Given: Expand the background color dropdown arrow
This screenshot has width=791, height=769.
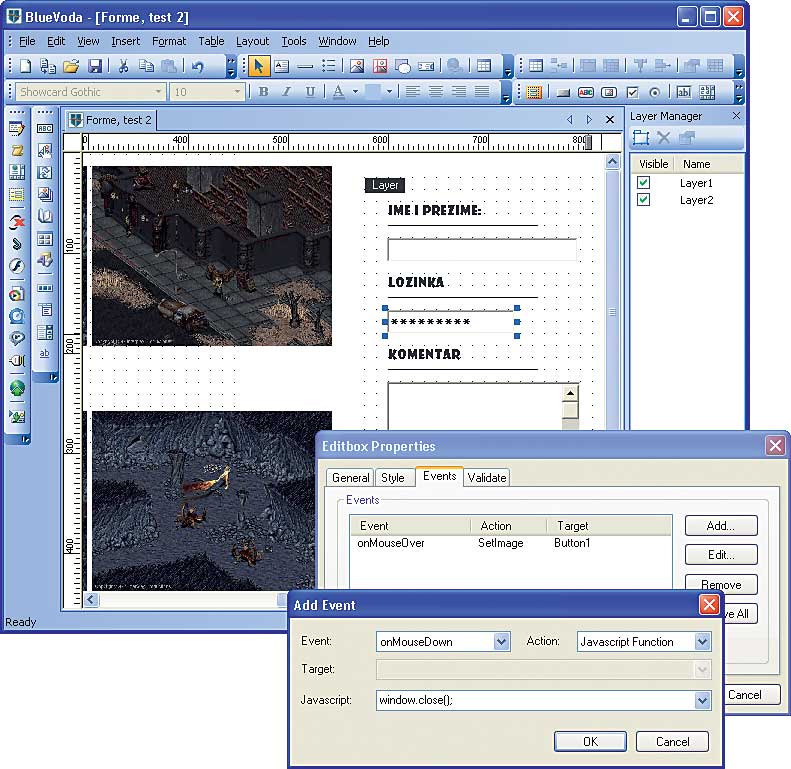Looking at the screenshot, I should click(x=389, y=91).
